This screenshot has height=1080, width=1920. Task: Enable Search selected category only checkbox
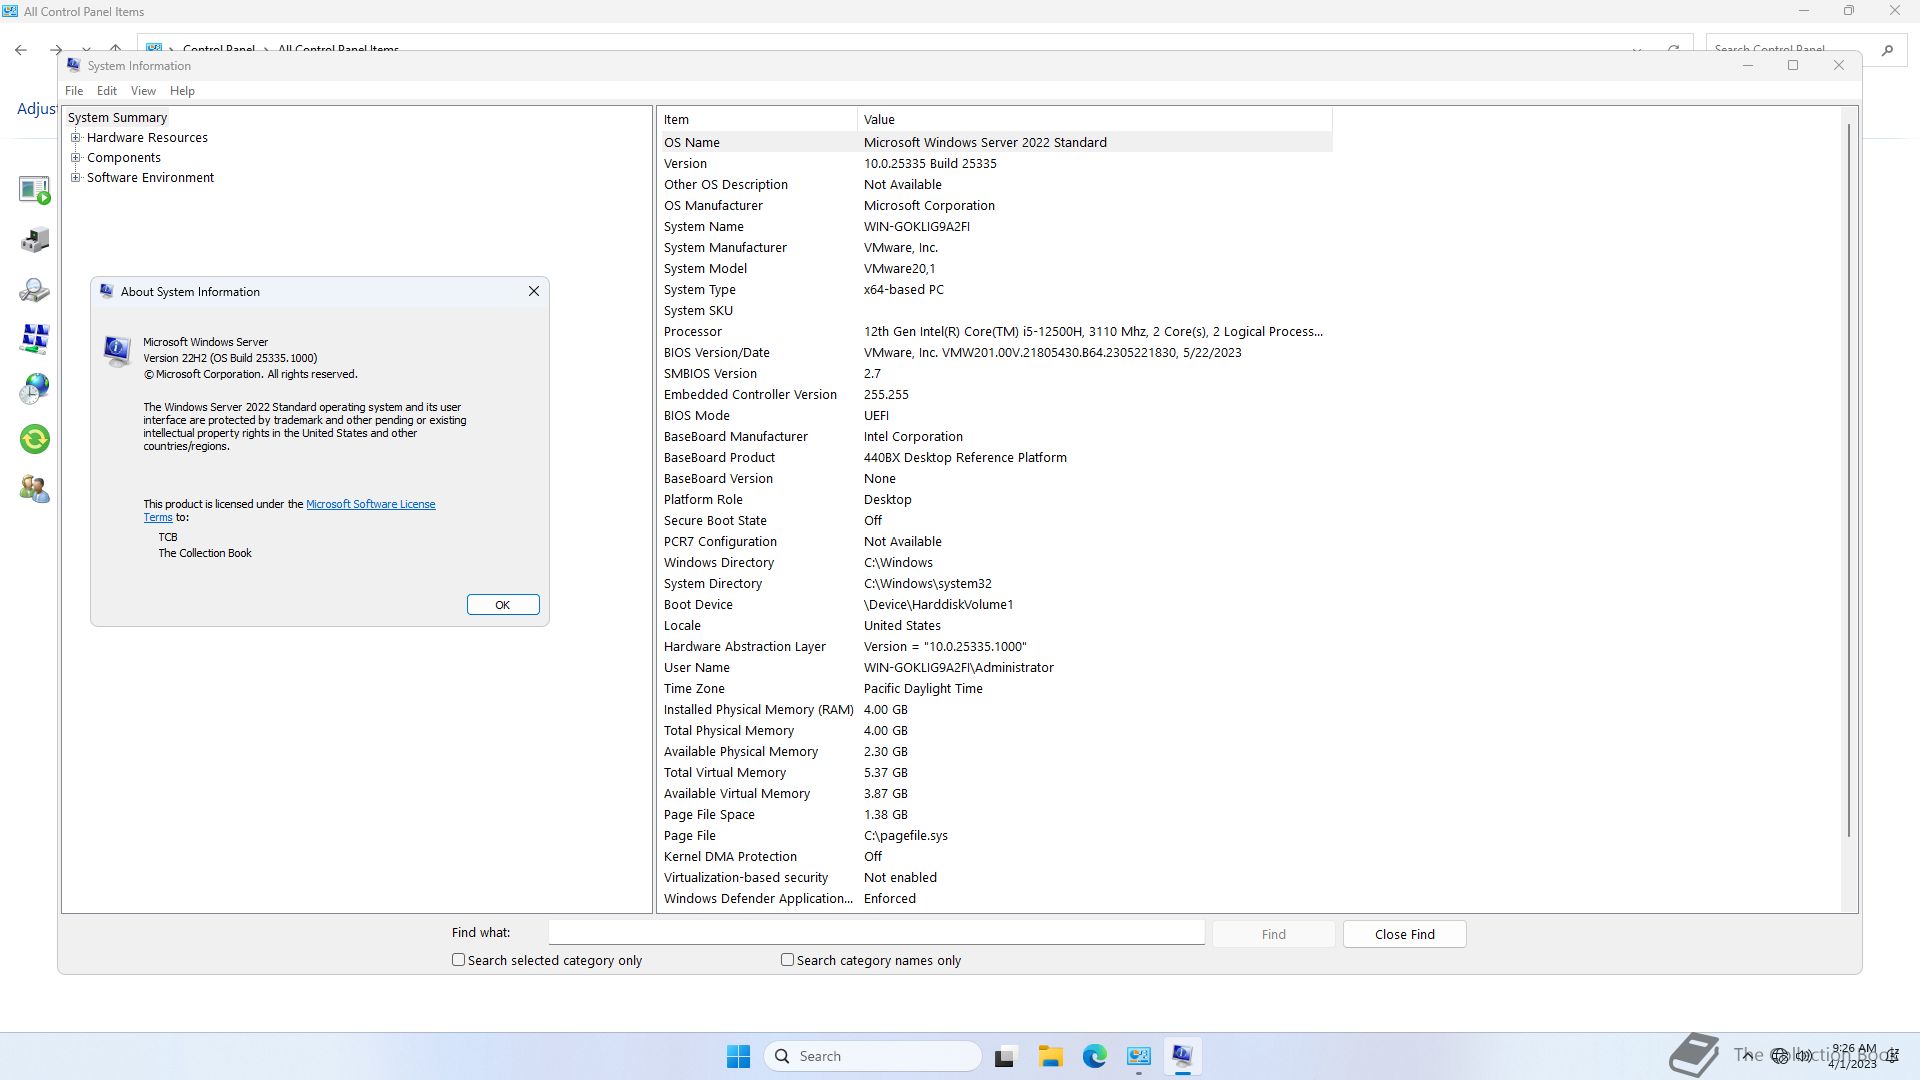point(458,960)
